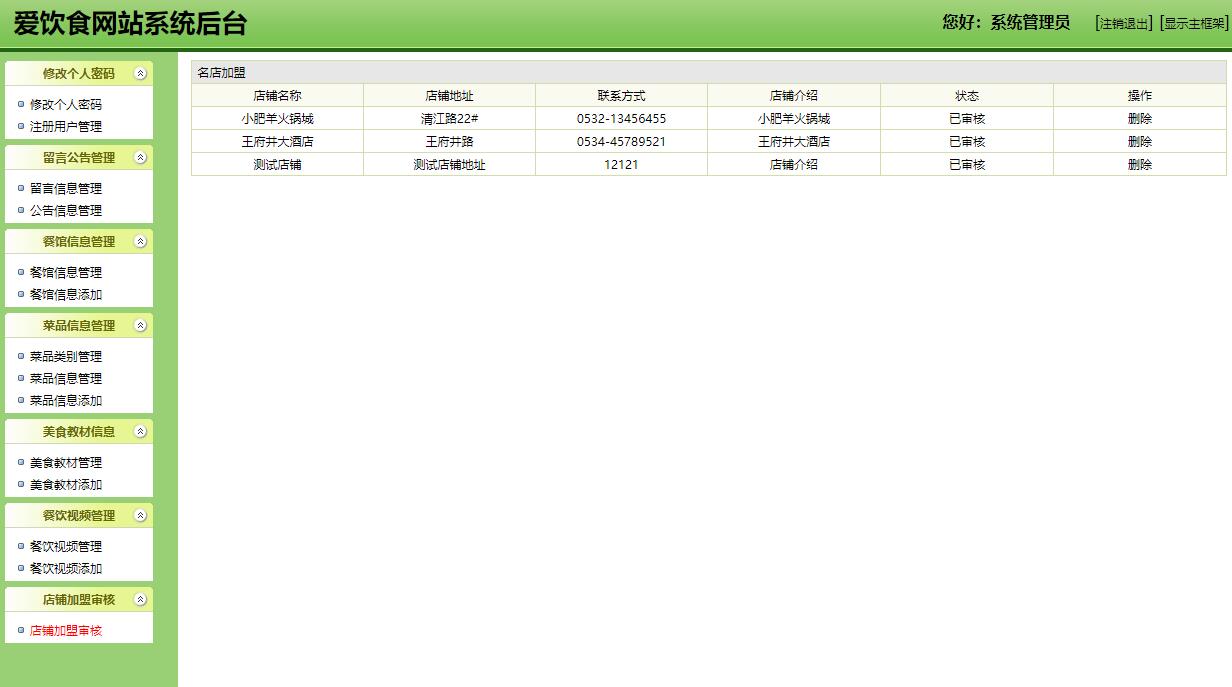Click bullet icon beside 公告信息管理
The height and width of the screenshot is (687, 1232).
(x=21, y=210)
